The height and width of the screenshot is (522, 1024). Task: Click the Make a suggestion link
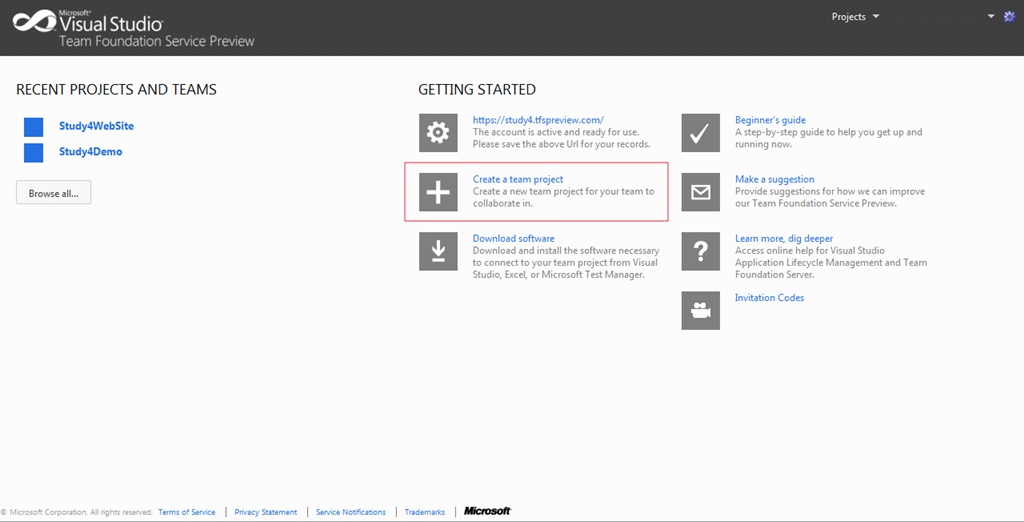(775, 179)
